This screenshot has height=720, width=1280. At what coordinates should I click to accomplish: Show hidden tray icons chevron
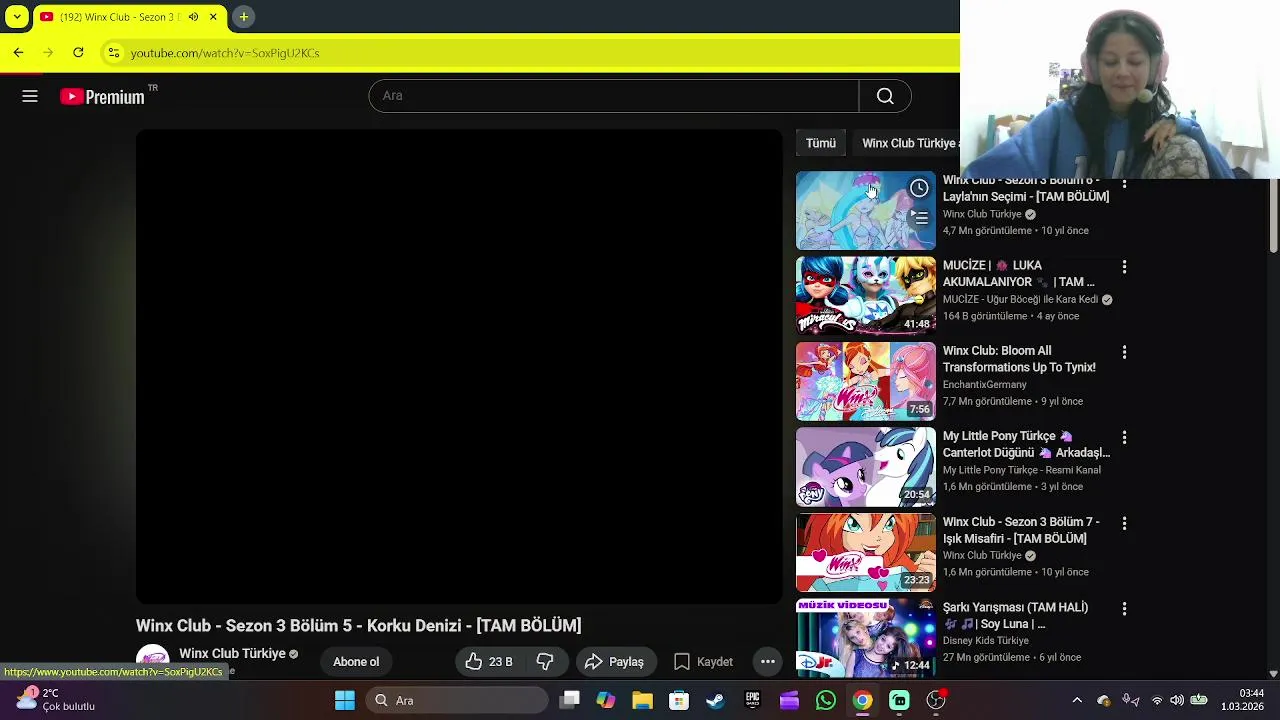(1077, 701)
